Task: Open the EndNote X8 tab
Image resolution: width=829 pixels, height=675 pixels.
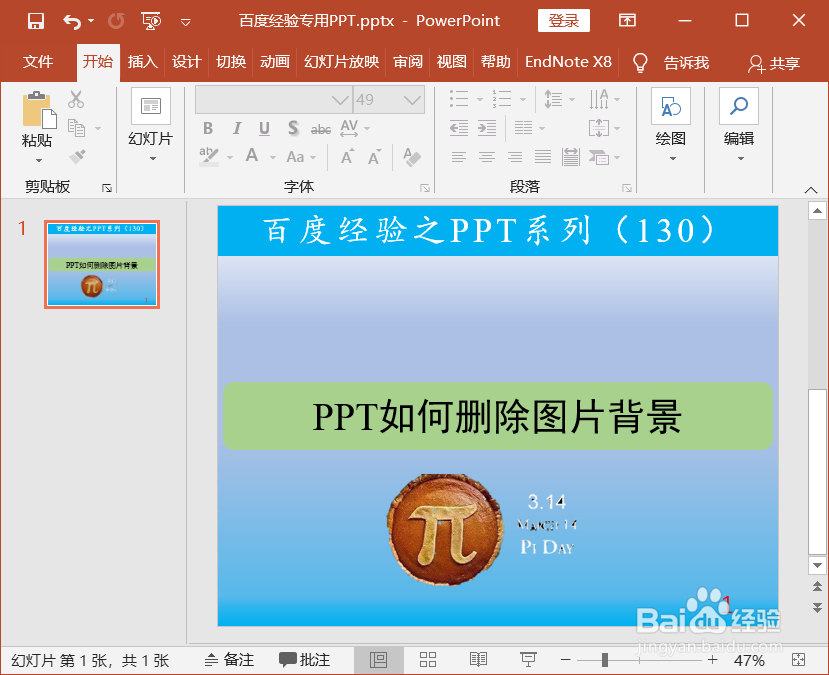Action: [x=568, y=62]
